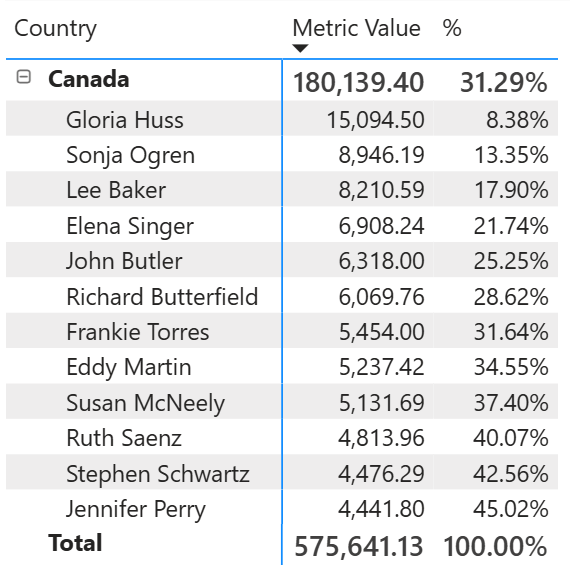The image size is (570, 570).
Task: Select the Country column header
Action: 55,28
